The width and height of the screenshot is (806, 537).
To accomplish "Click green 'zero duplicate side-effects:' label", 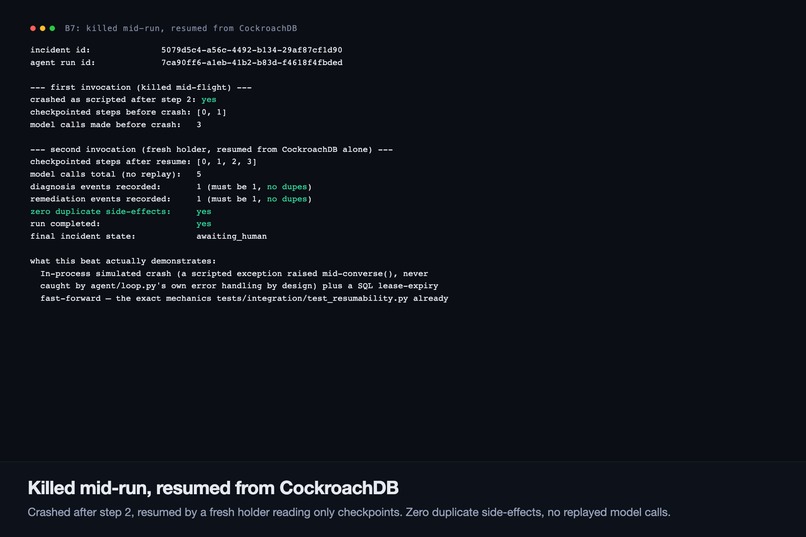I will pos(100,211).
